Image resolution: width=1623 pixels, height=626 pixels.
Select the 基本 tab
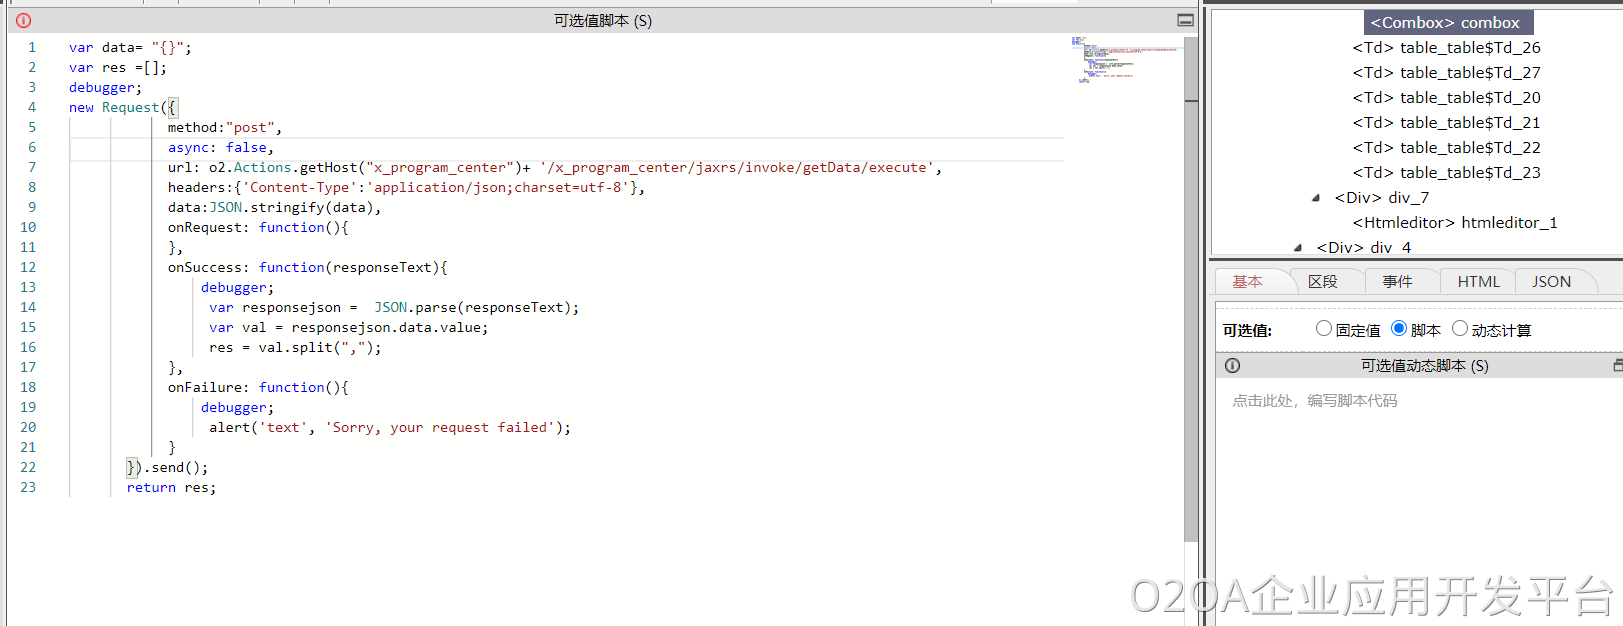(x=1247, y=282)
